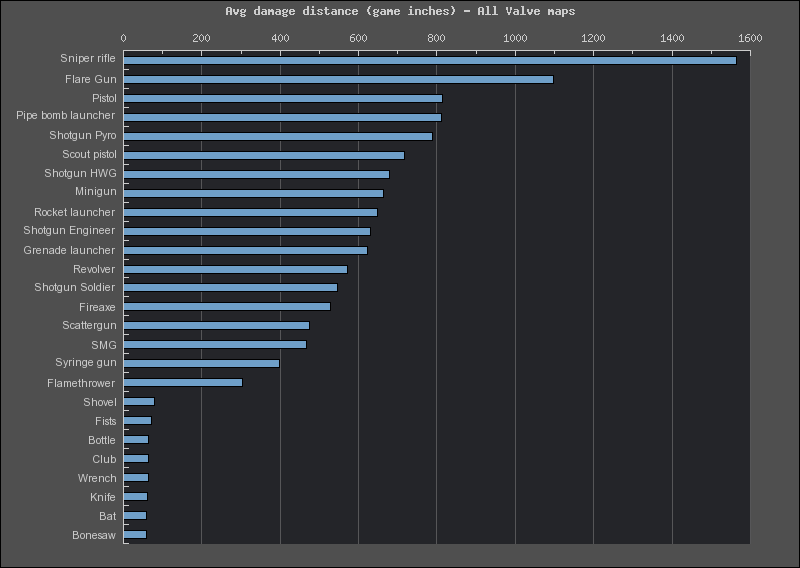Select the Pipe bomb launcher bar

(282, 117)
